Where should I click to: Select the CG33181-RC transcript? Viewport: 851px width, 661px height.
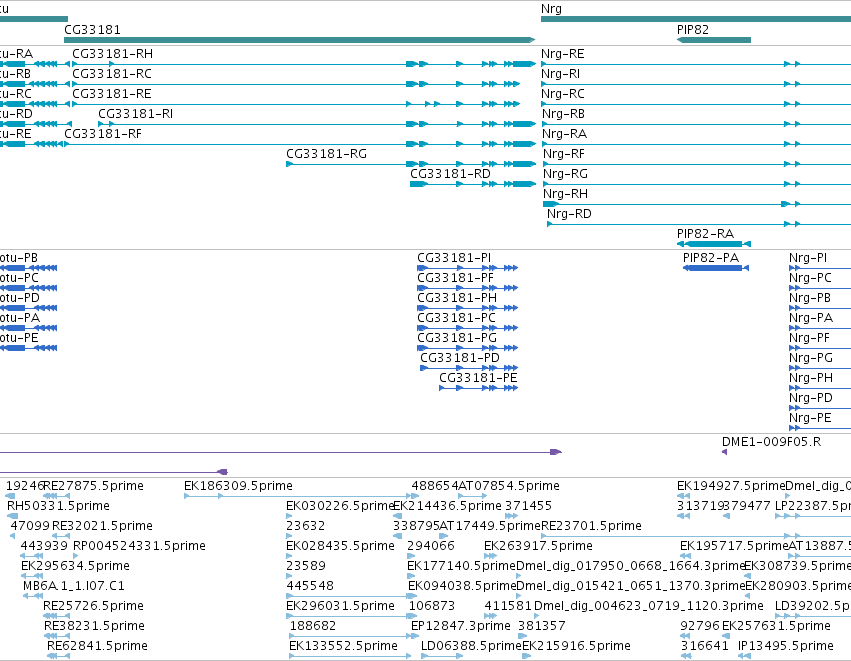(296, 84)
